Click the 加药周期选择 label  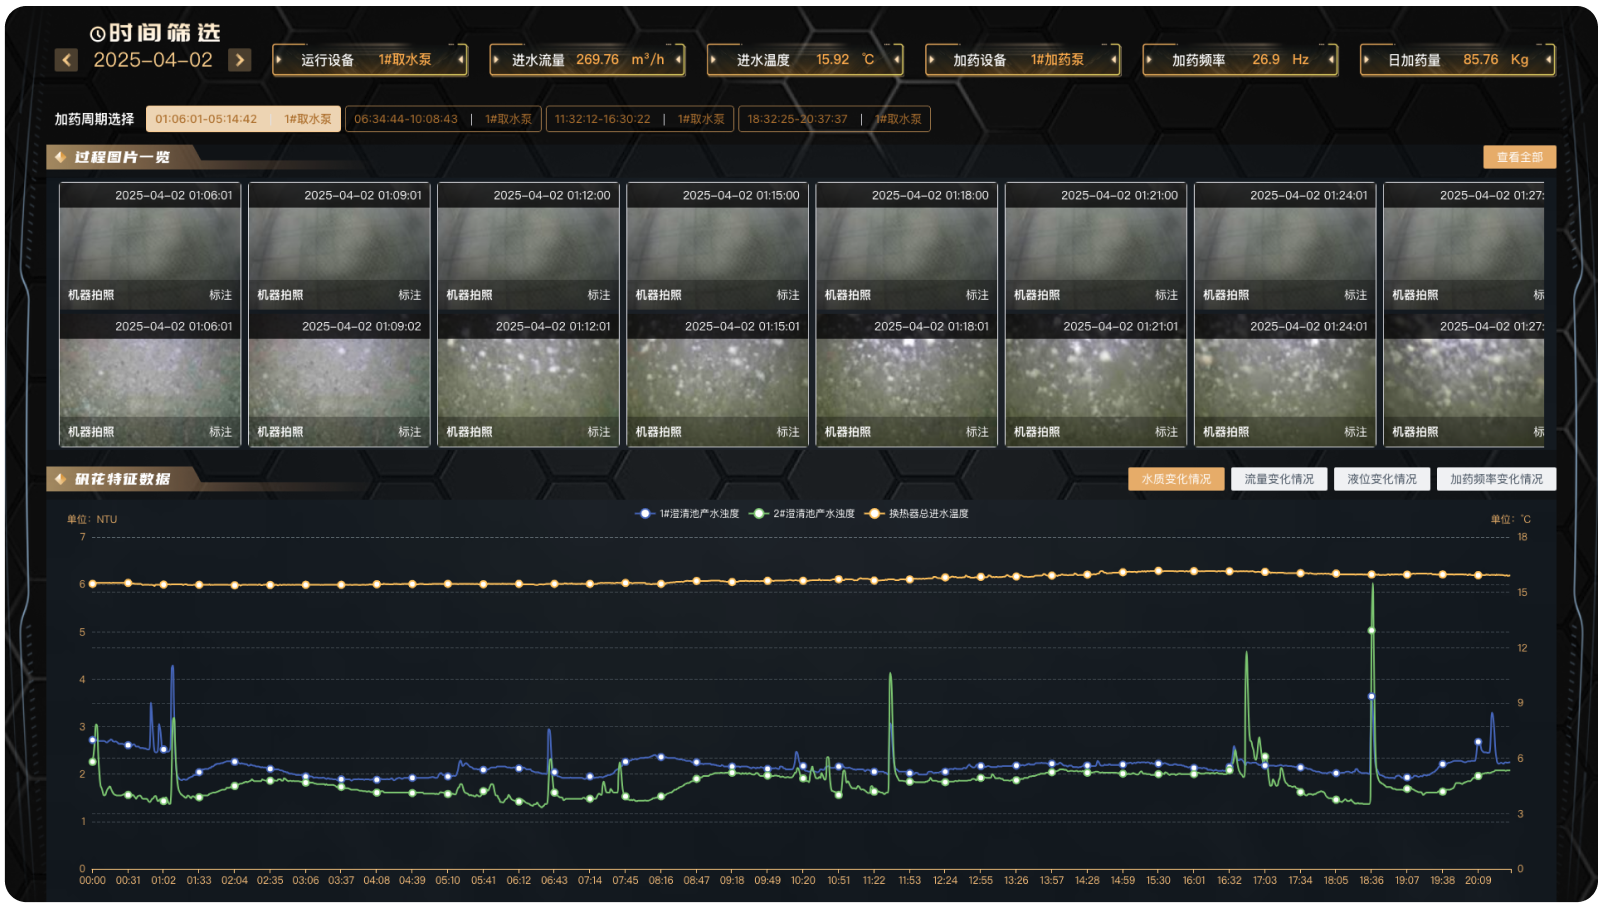(94, 119)
